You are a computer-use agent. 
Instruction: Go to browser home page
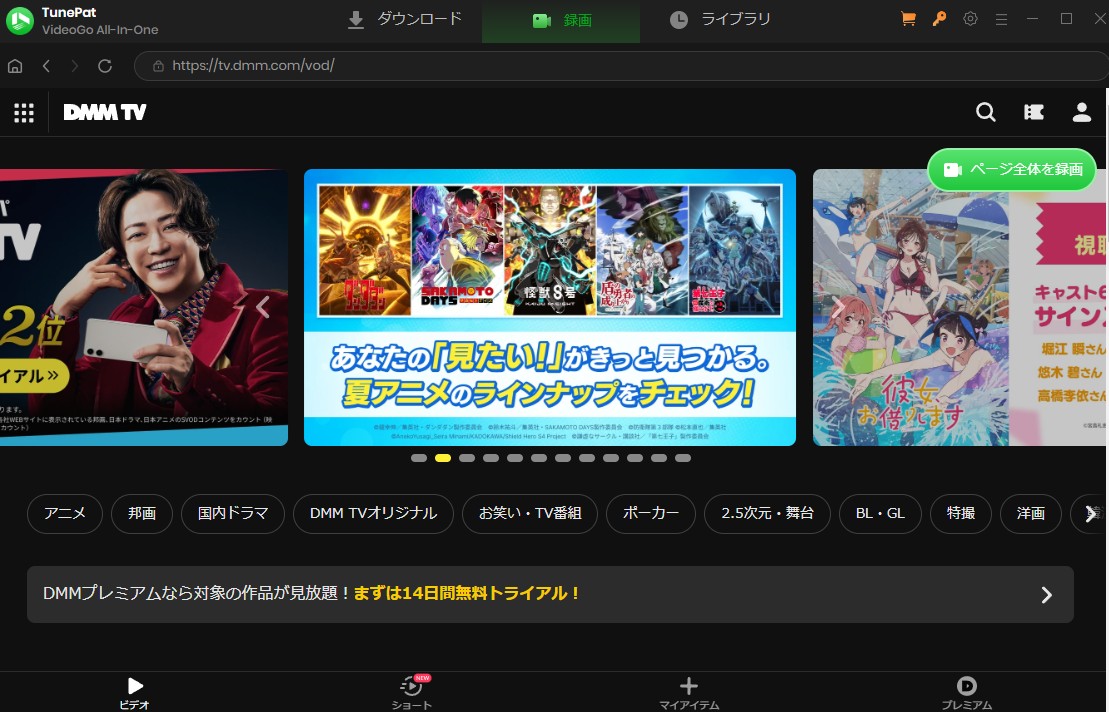[15, 66]
